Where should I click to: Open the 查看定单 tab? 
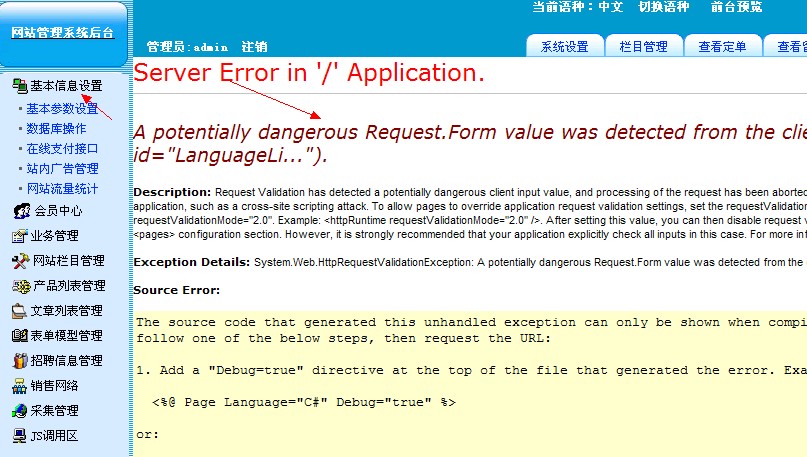[x=722, y=46]
